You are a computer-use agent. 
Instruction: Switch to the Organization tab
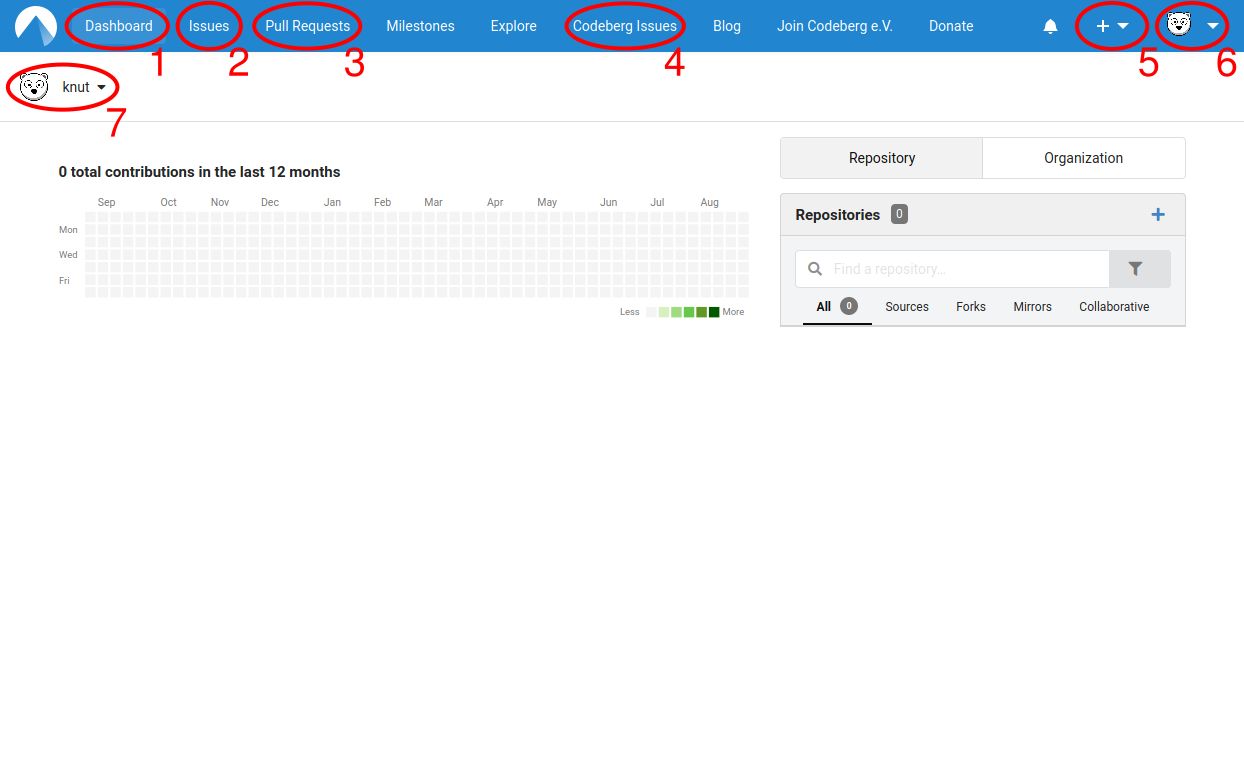tap(1083, 158)
